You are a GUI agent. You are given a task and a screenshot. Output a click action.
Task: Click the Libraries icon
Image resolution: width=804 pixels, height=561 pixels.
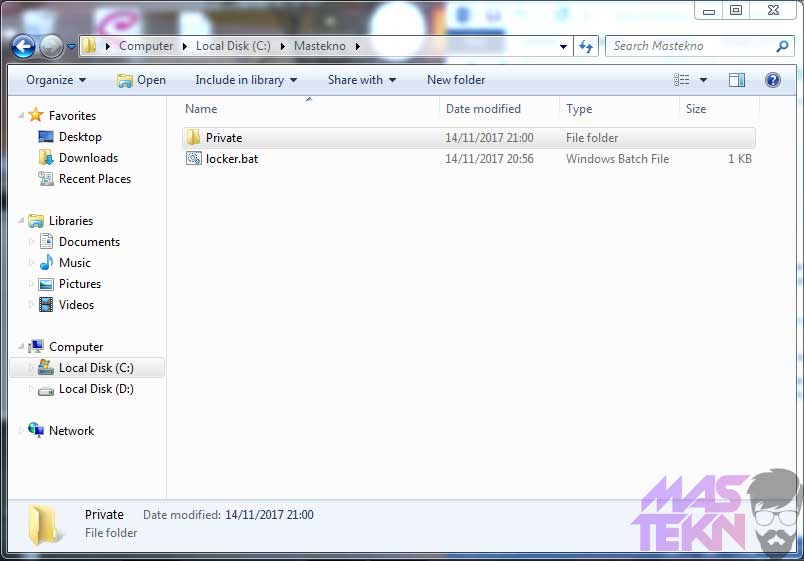point(36,221)
